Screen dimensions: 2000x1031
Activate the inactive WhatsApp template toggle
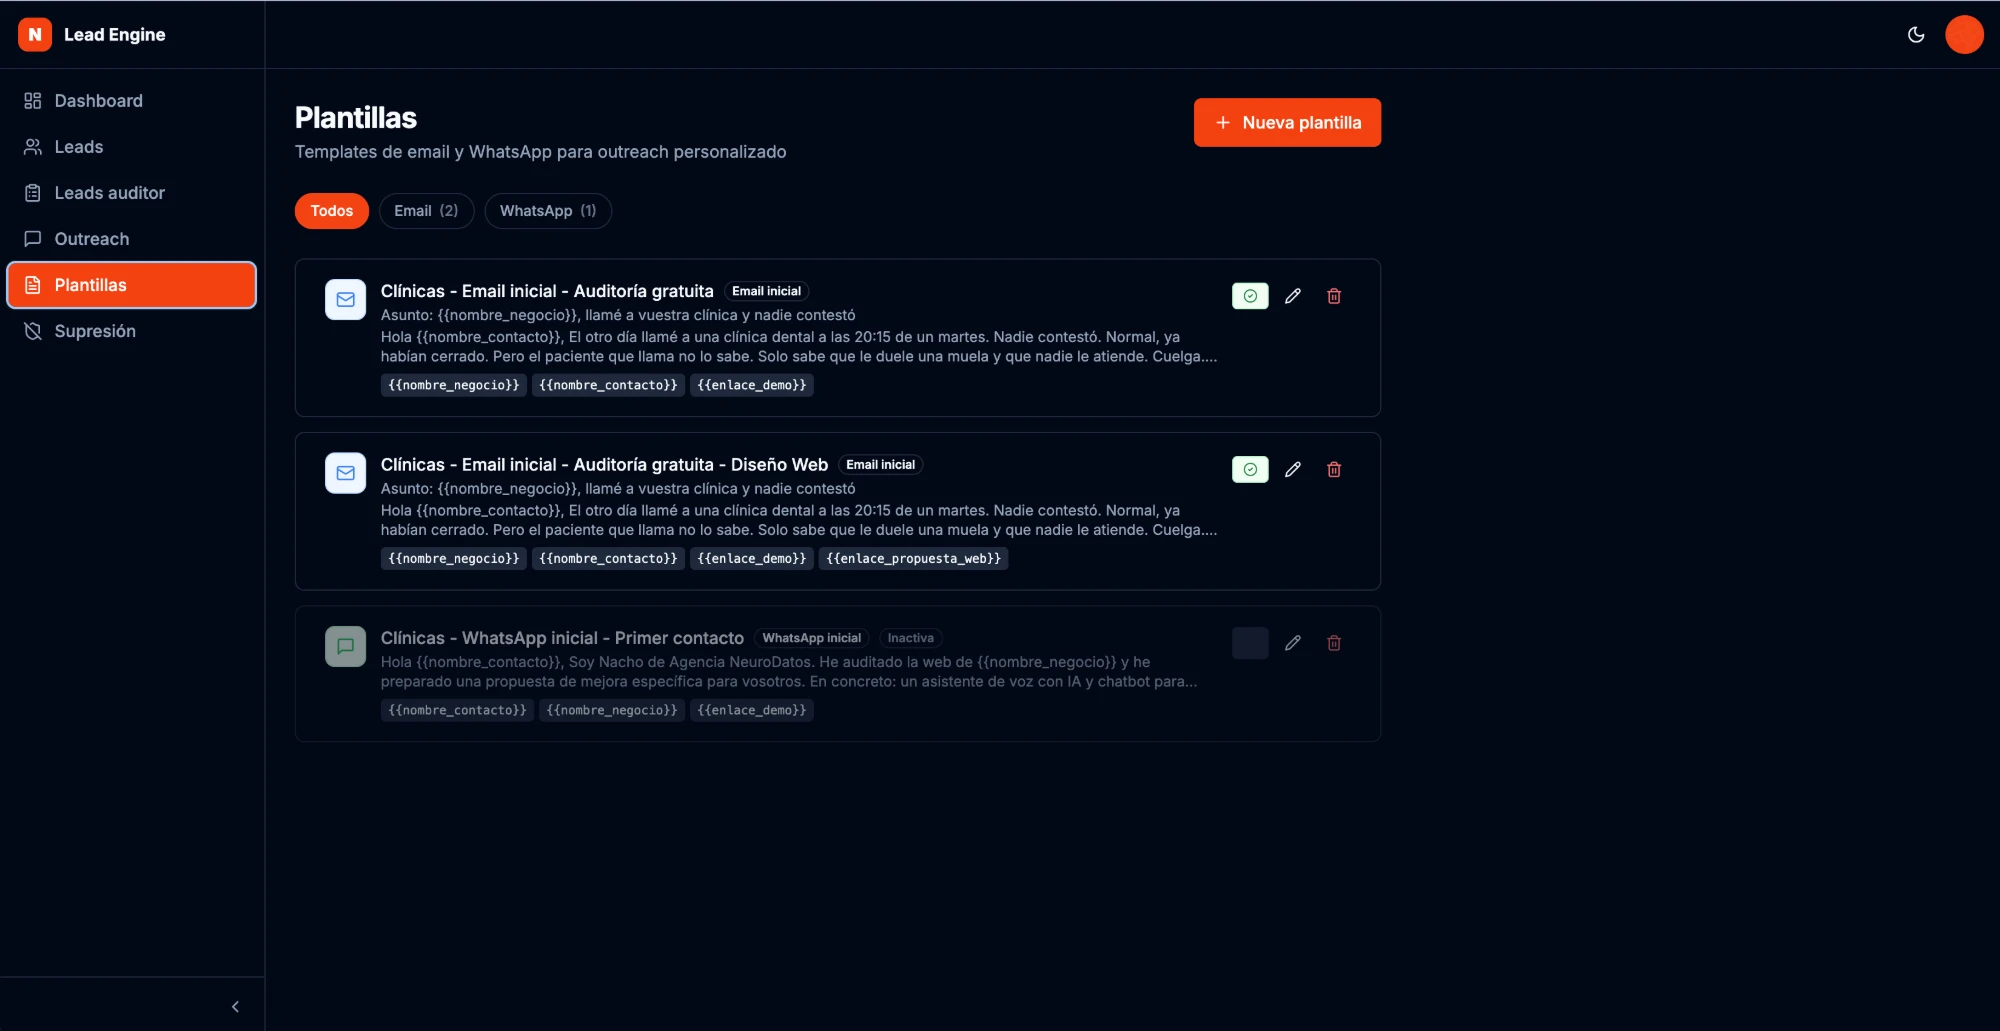(1250, 643)
